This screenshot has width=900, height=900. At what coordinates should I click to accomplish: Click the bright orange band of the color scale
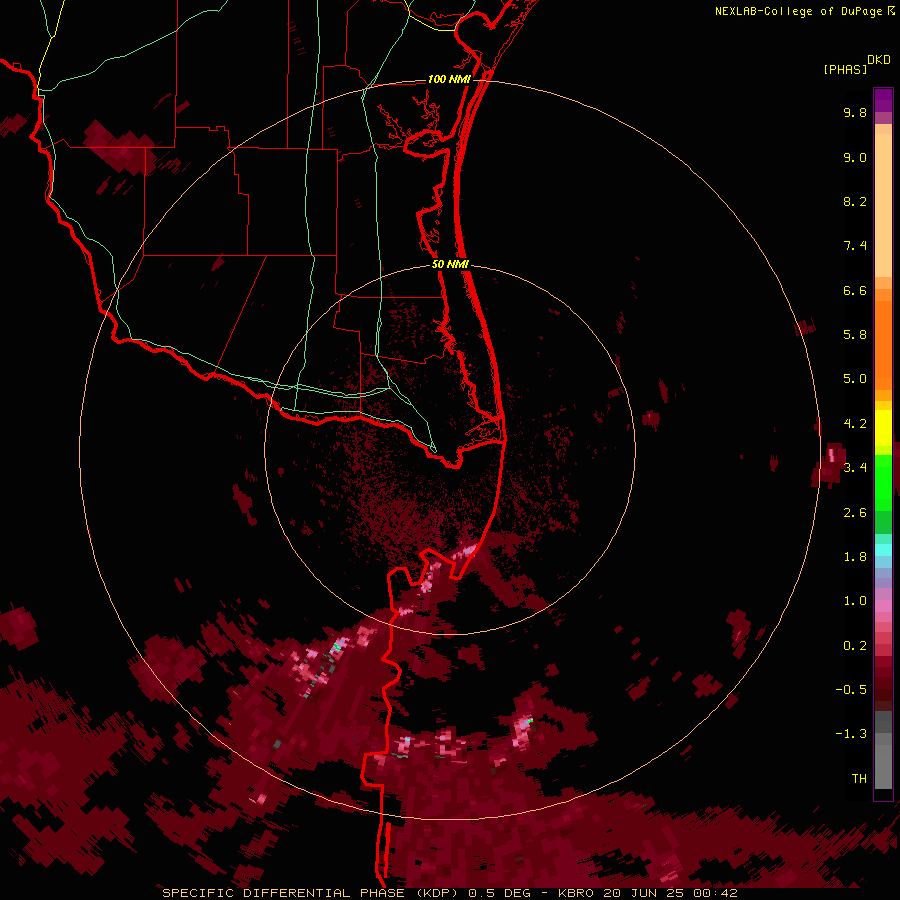[883, 346]
